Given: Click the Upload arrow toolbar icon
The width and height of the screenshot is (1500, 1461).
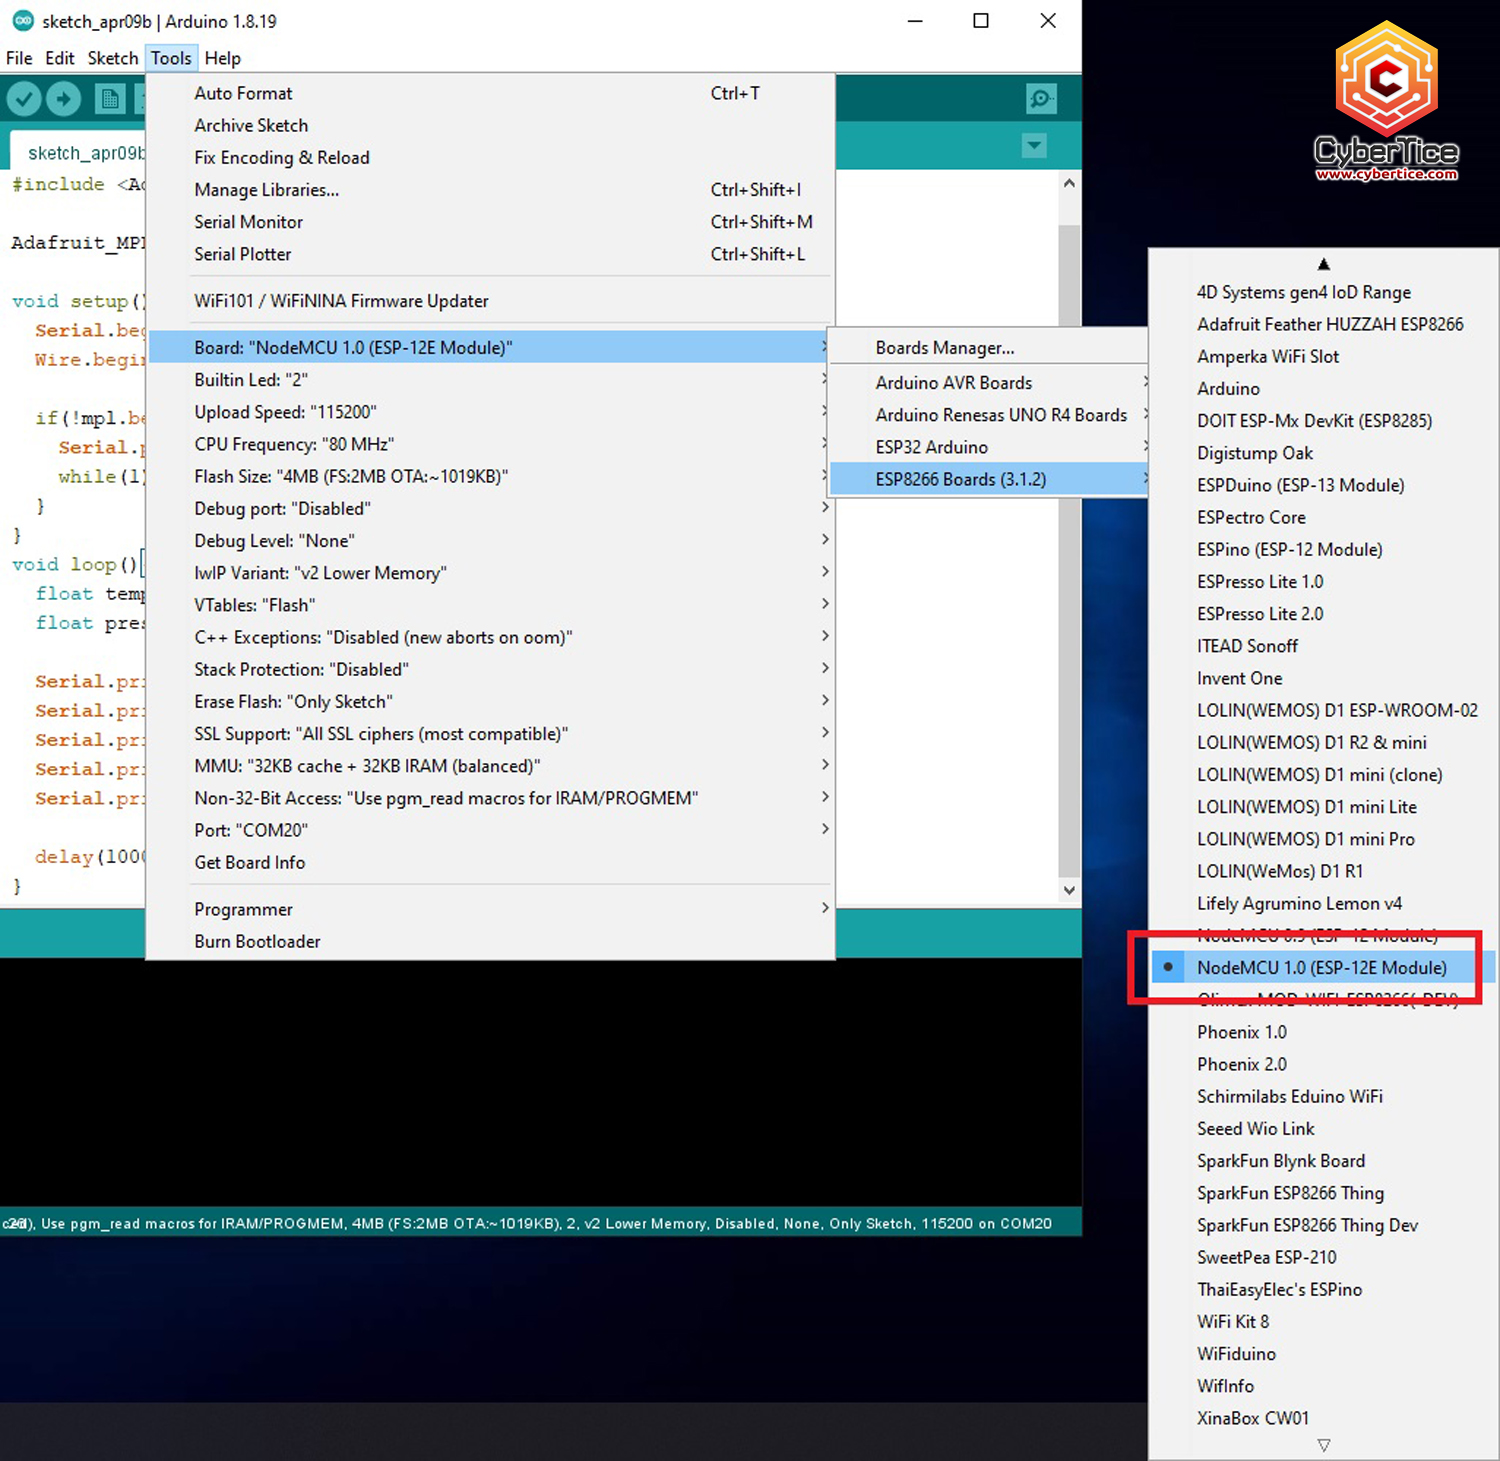Looking at the screenshot, I should pos(64,99).
